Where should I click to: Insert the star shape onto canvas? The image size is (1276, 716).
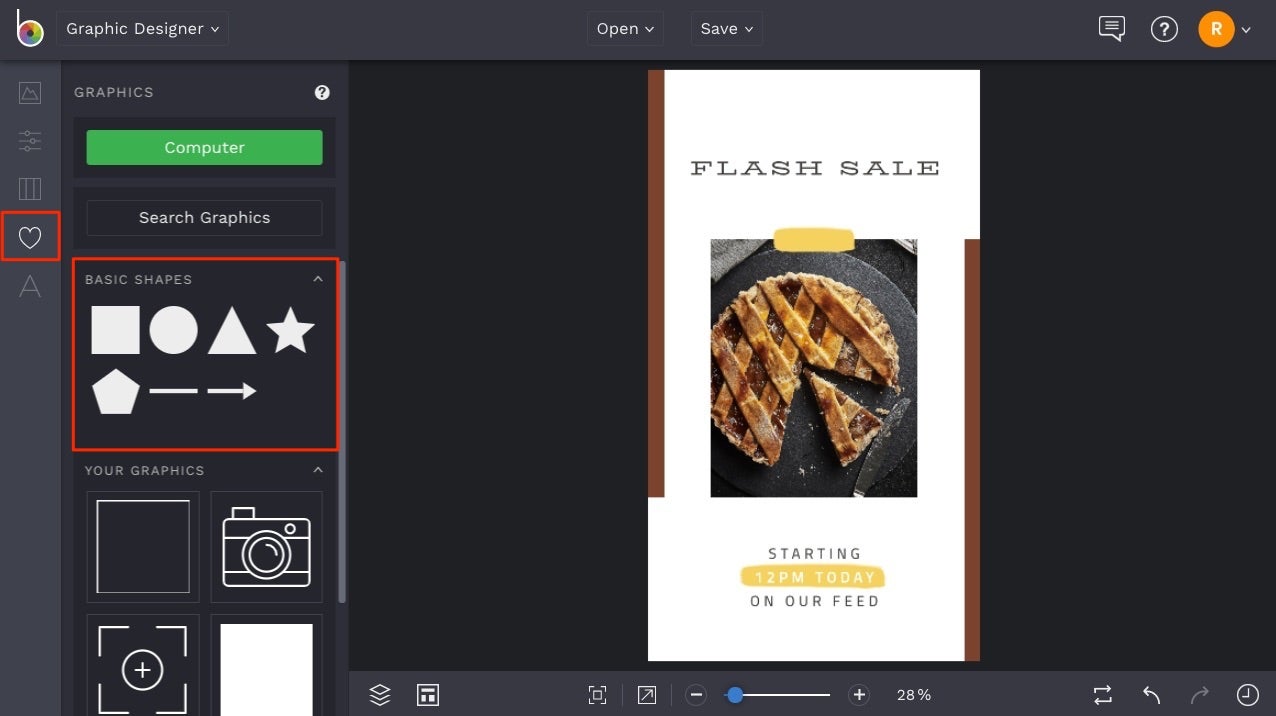291,330
